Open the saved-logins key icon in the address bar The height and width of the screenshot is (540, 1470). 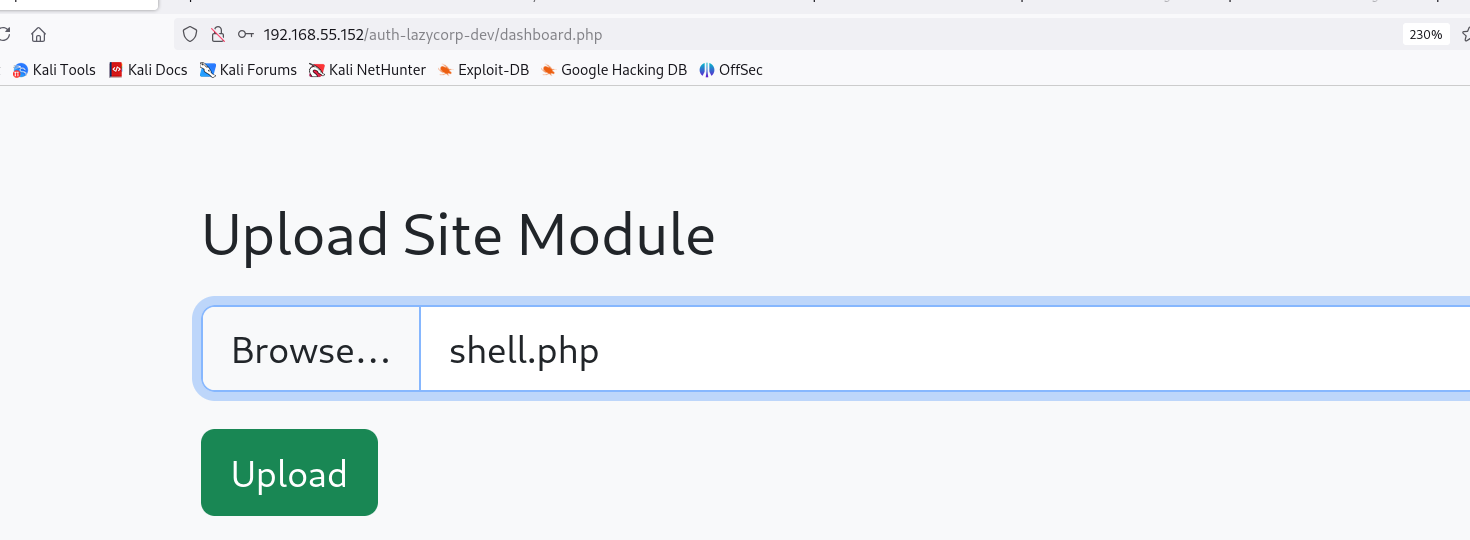[x=245, y=34]
